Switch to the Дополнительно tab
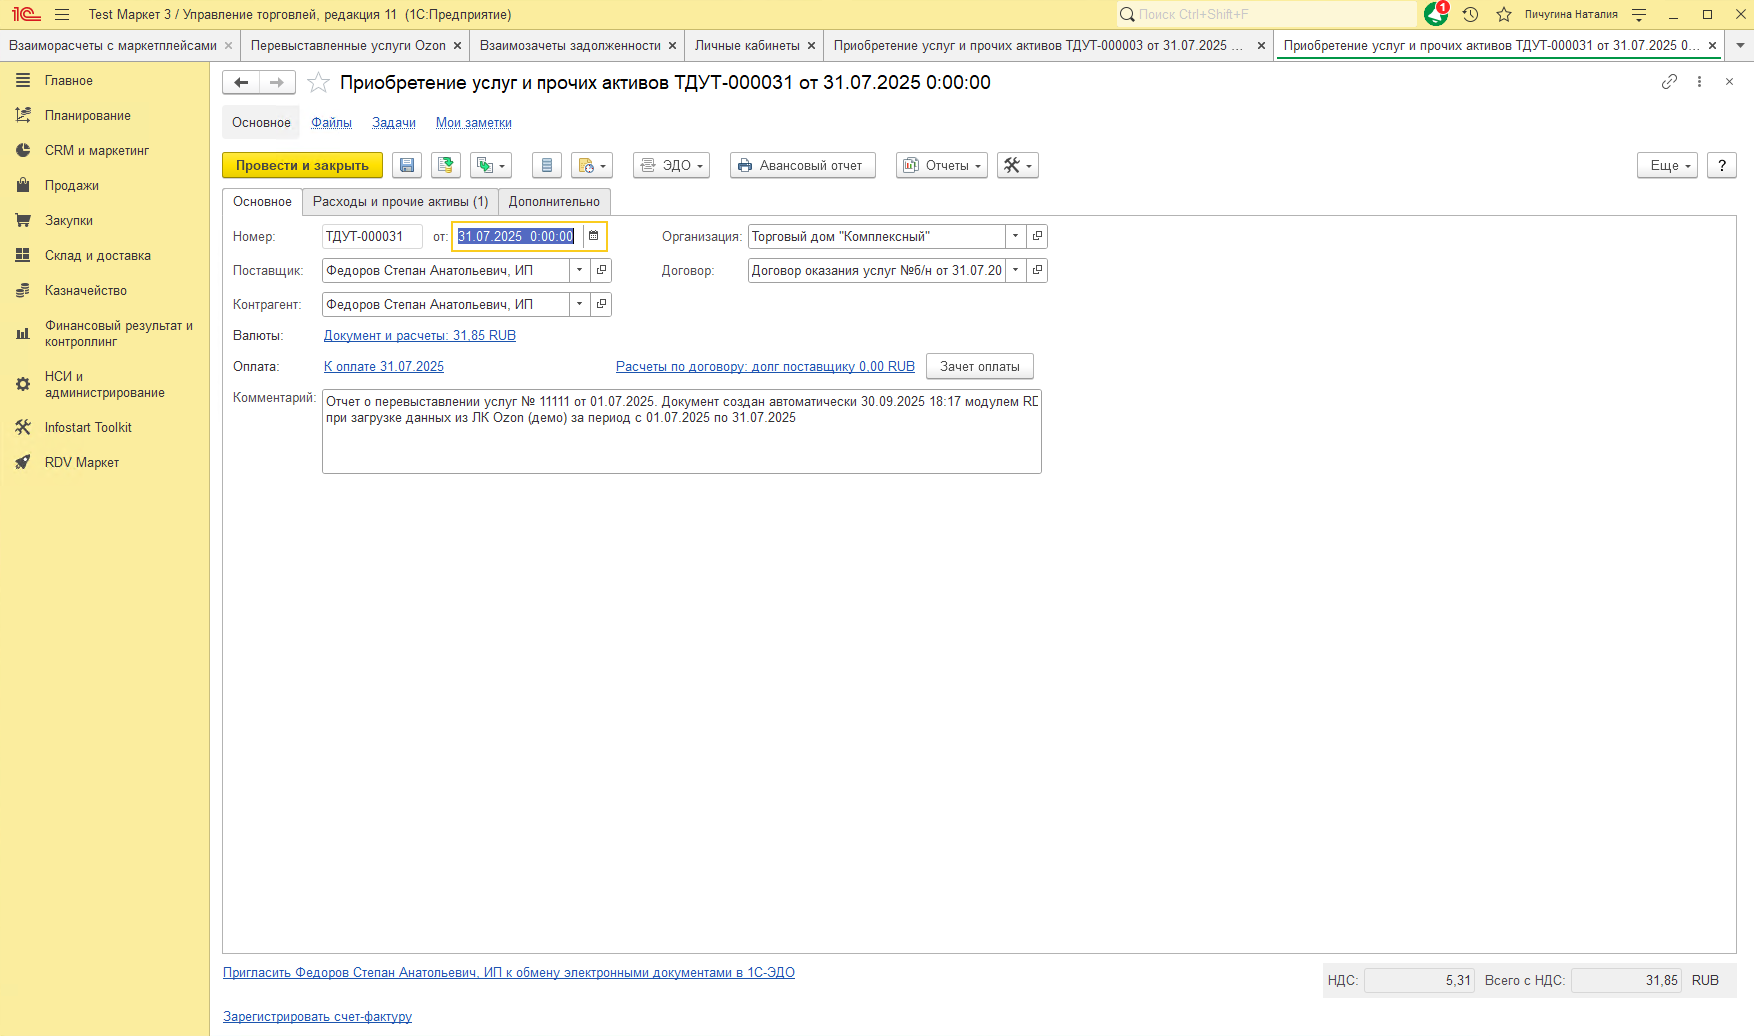Viewport: 1754px width, 1036px height. coord(554,202)
